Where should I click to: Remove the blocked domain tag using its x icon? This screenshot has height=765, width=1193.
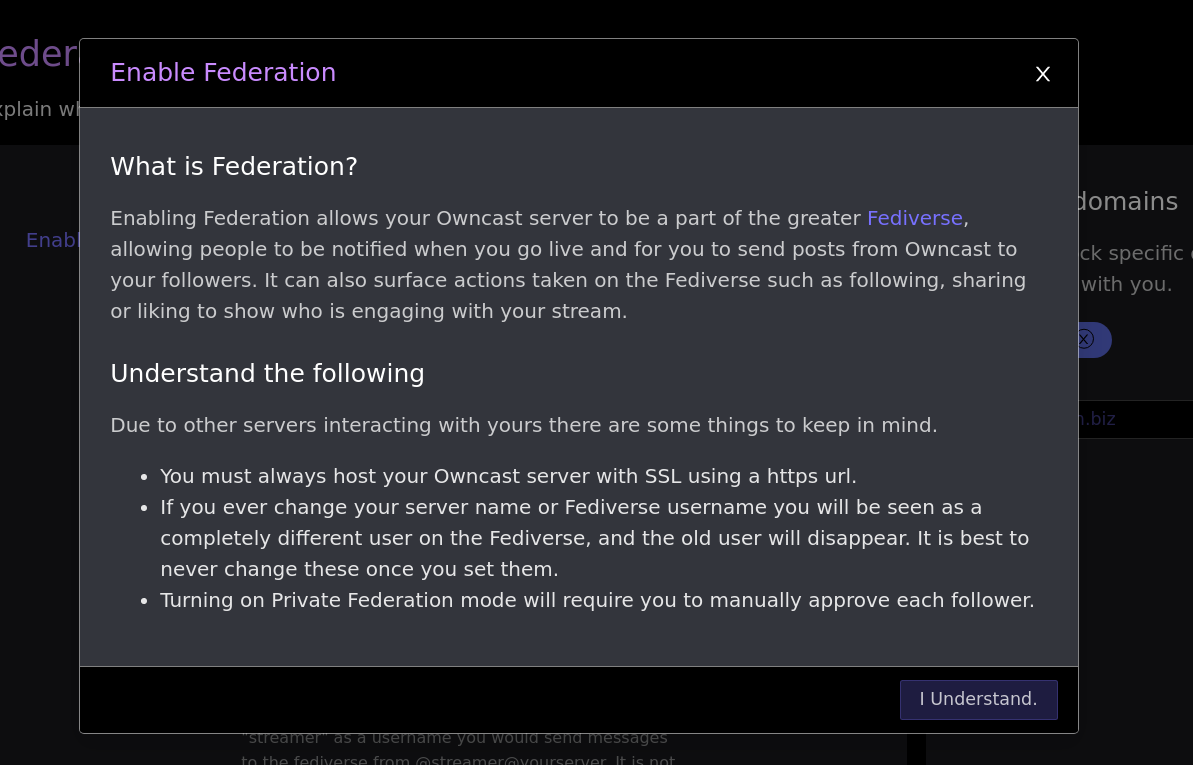point(1084,339)
